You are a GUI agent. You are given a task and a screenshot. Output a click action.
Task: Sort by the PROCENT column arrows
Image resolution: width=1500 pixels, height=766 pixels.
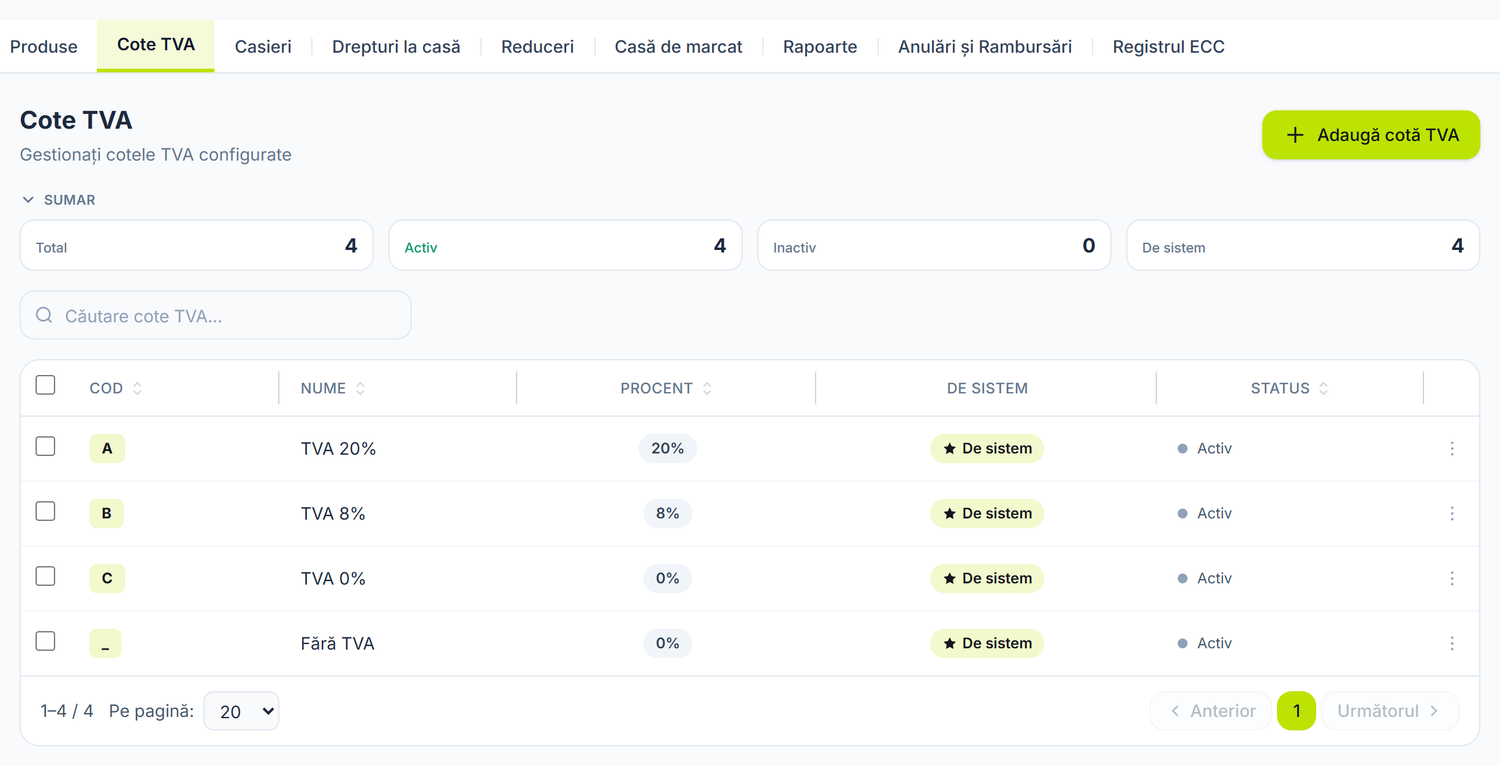707,389
